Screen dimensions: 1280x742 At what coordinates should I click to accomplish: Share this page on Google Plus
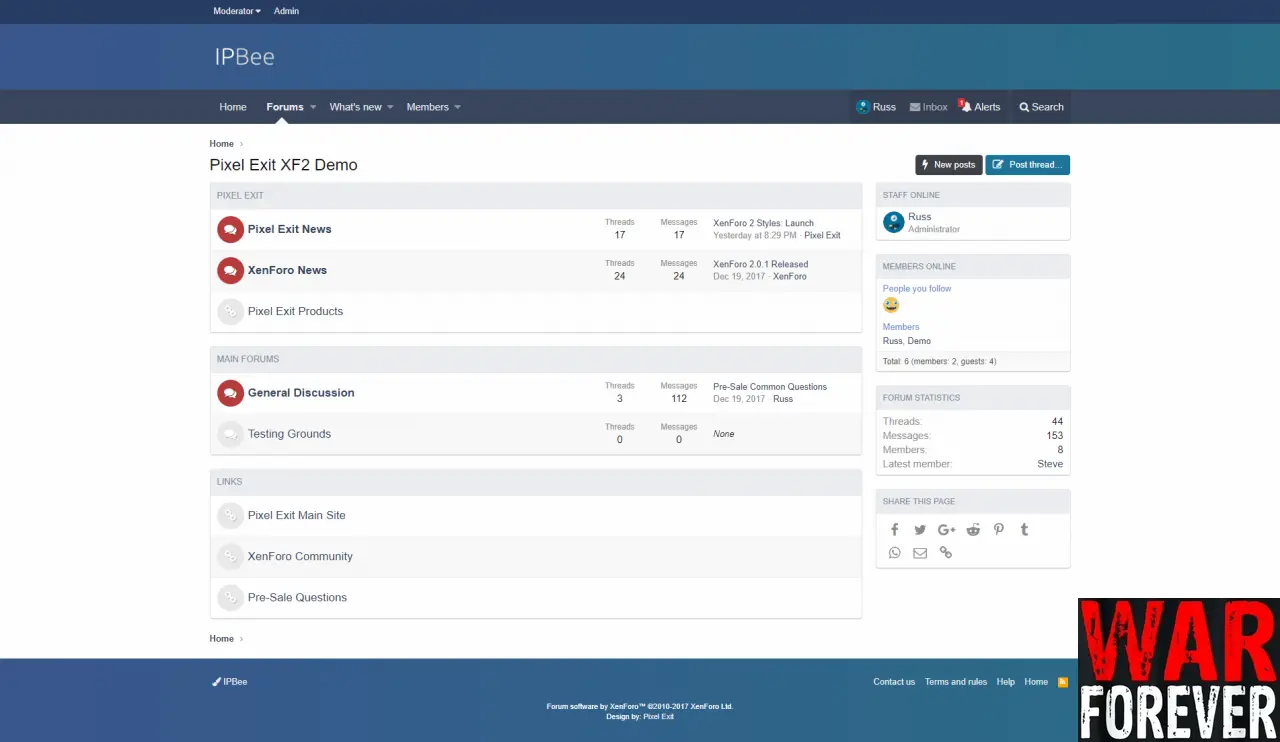[x=946, y=530]
